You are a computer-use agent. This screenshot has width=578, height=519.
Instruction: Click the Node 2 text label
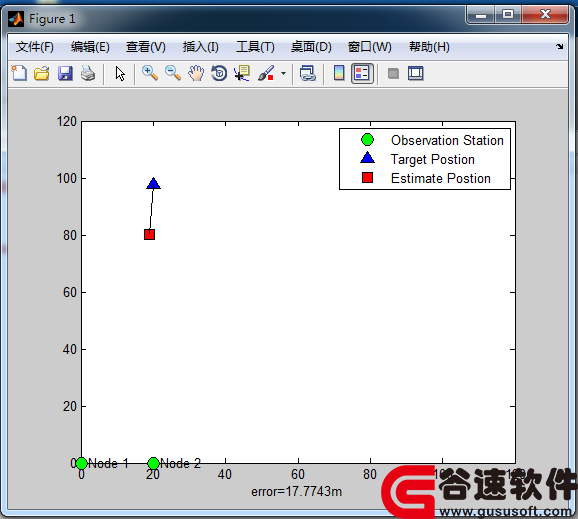pyautogui.click(x=181, y=463)
